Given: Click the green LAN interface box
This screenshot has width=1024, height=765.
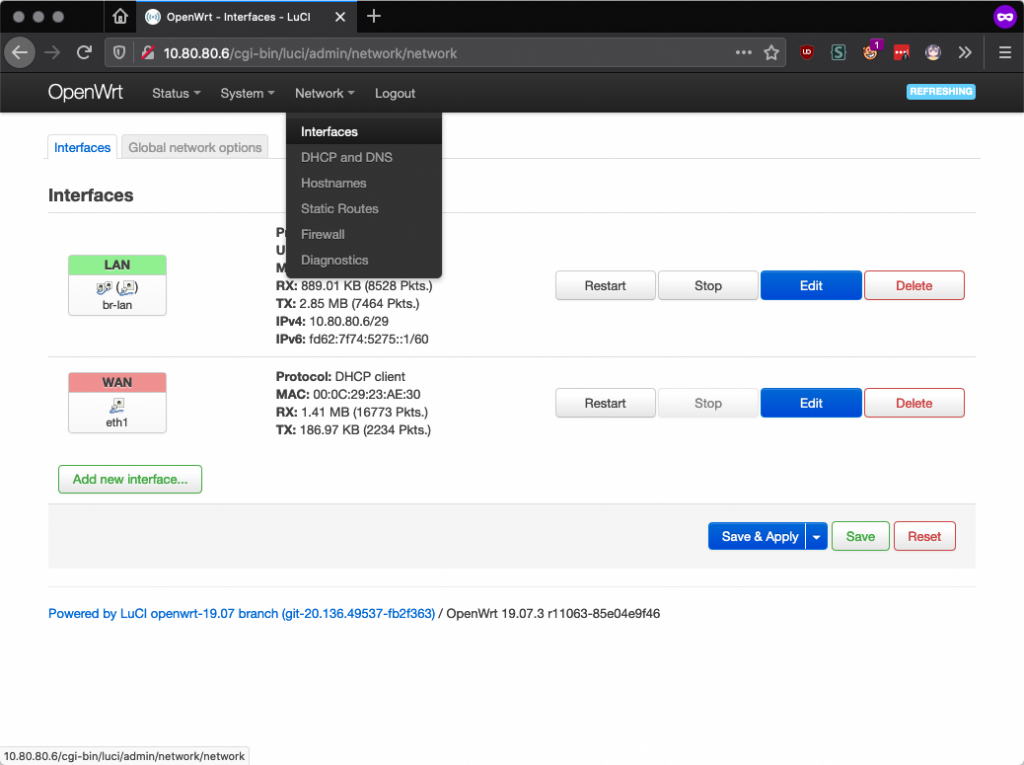Looking at the screenshot, I should pos(117,285).
